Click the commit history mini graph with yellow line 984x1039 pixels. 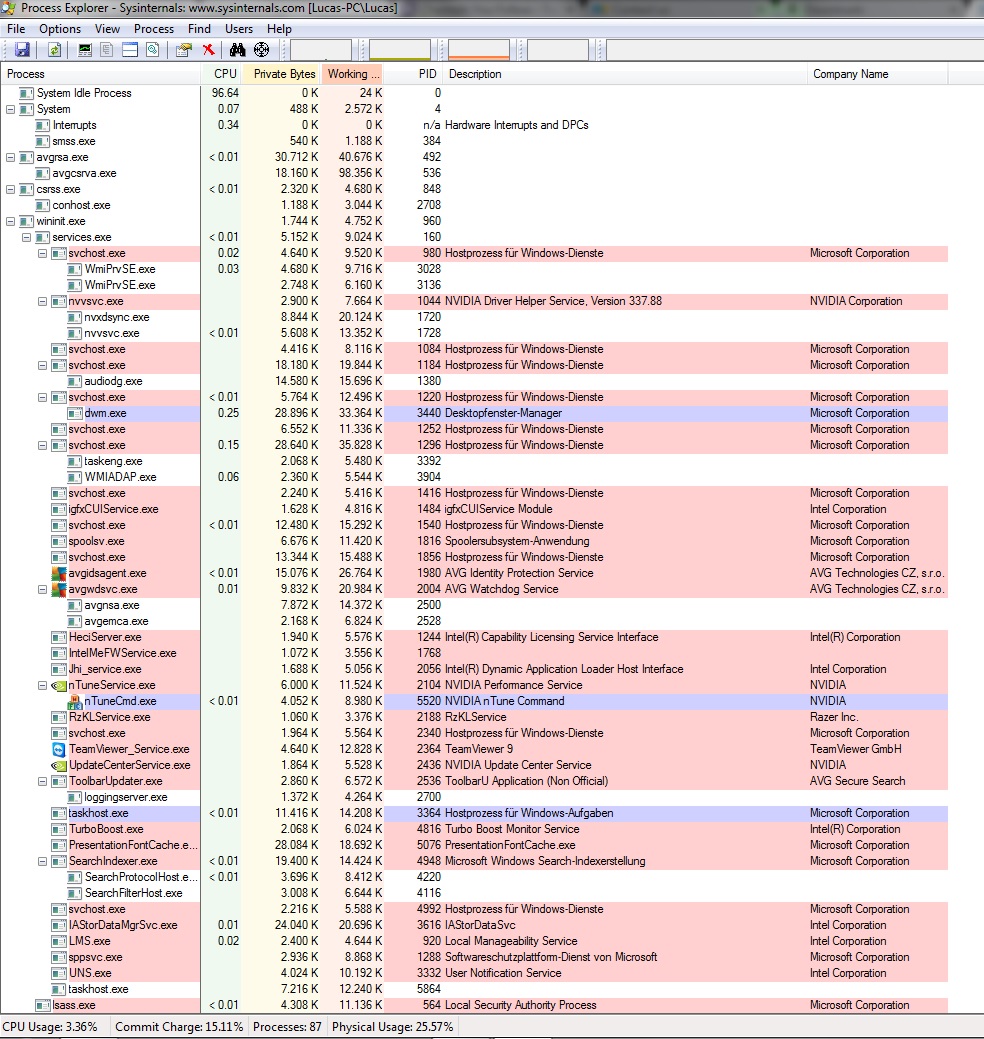click(x=400, y=50)
